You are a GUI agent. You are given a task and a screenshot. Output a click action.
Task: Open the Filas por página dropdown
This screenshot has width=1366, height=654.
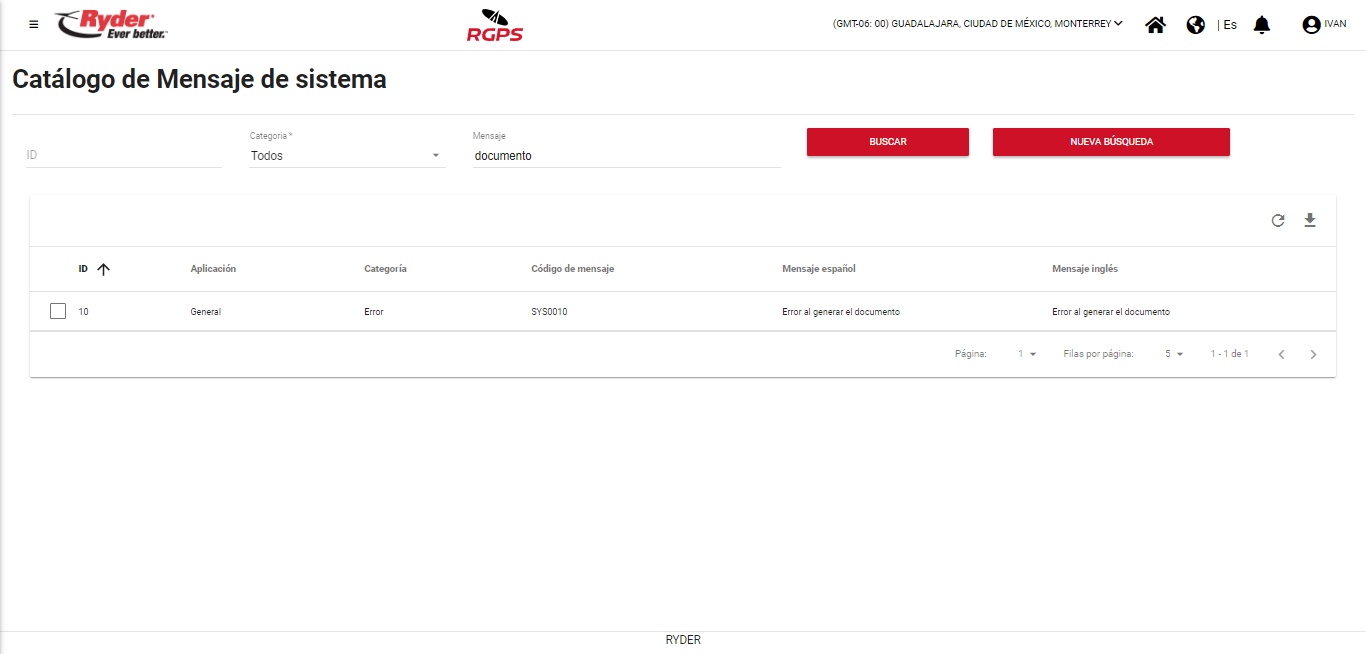1173,354
